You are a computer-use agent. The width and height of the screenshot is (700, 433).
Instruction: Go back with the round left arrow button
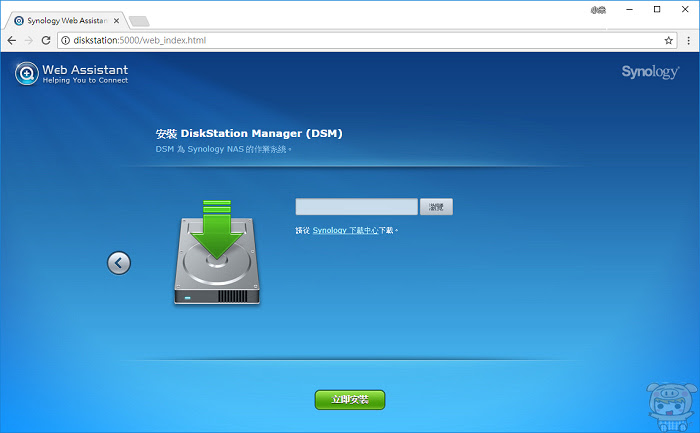[x=119, y=263]
